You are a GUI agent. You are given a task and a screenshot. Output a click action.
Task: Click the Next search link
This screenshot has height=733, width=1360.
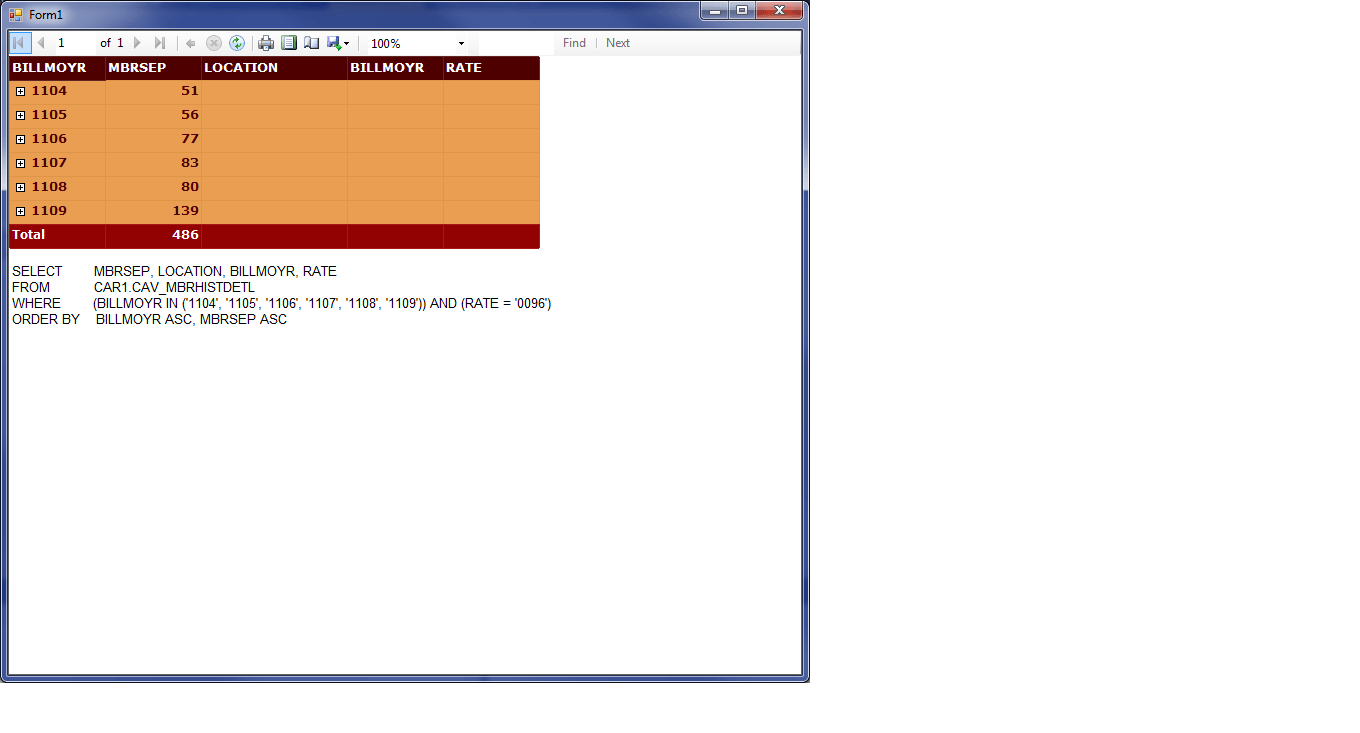tap(618, 43)
